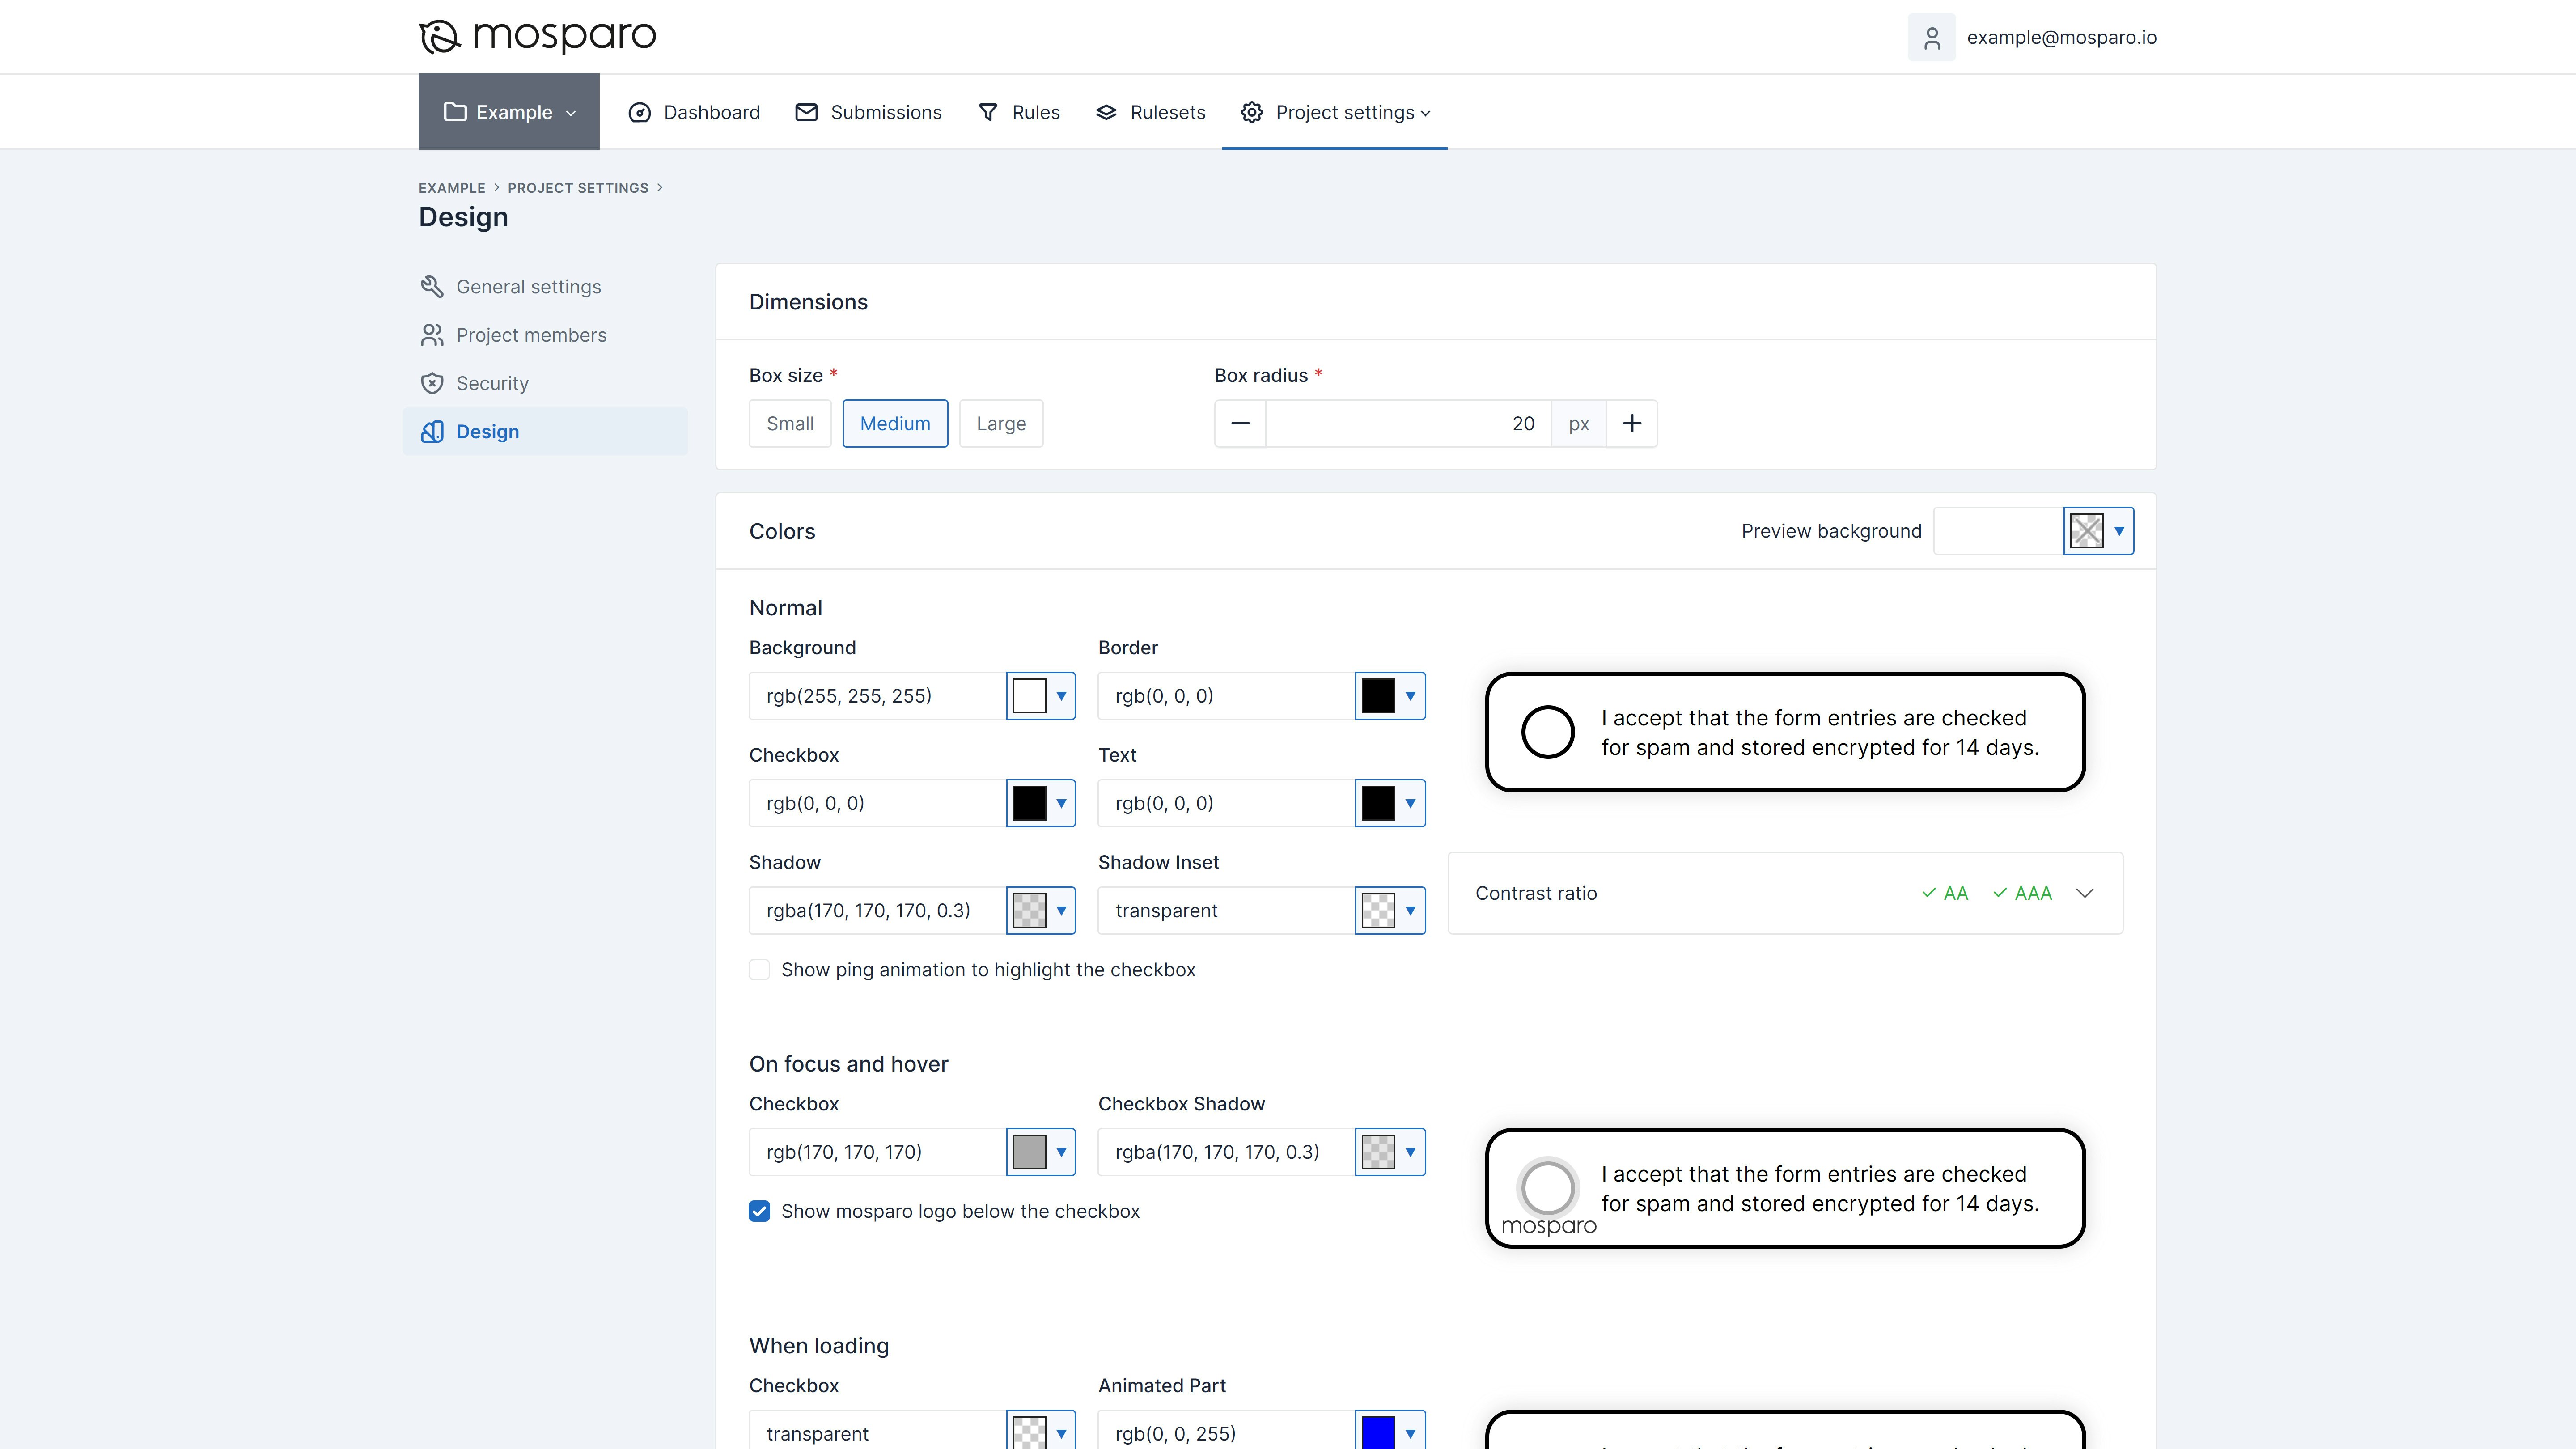Click PROJECT SETTINGS breadcrumb link
The height and width of the screenshot is (1449, 2576).
[578, 188]
